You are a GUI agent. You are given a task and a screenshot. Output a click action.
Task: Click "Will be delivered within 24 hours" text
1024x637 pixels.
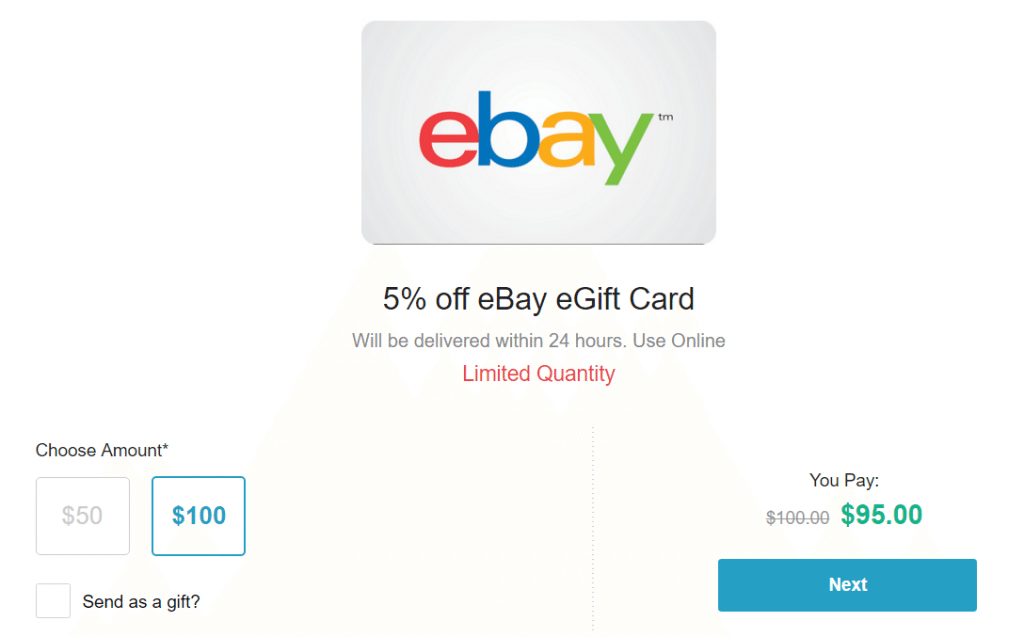[488, 341]
